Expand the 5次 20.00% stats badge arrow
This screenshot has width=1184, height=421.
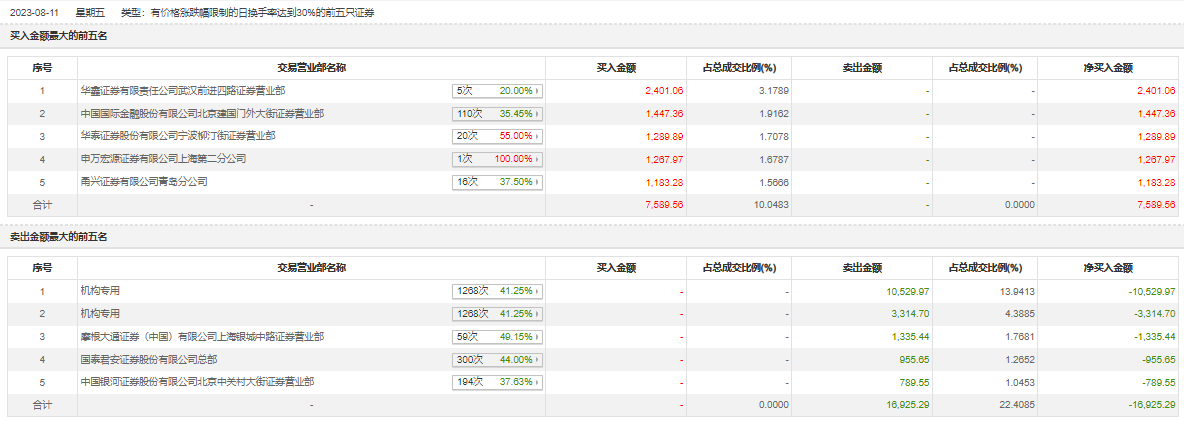point(537,91)
